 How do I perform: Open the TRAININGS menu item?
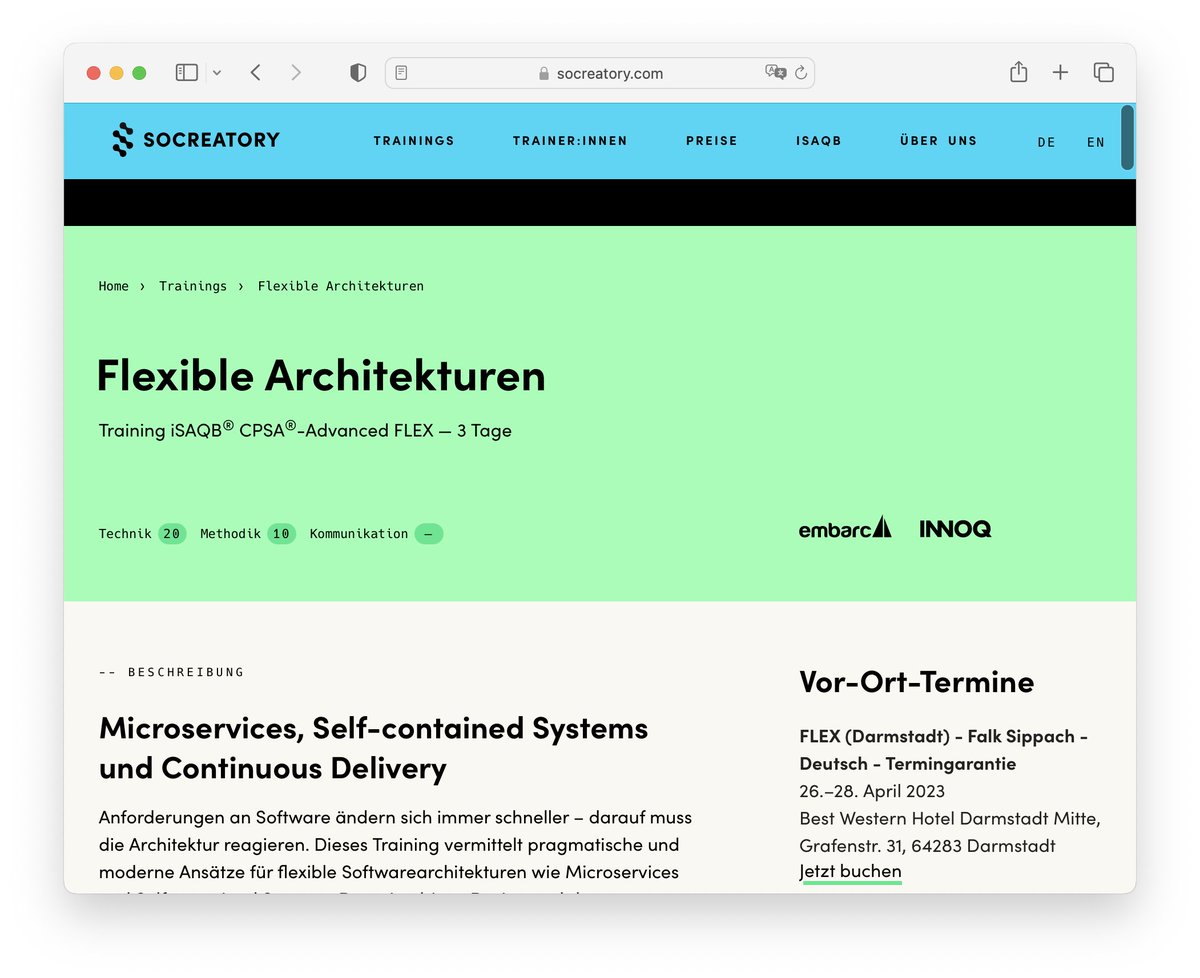pyautogui.click(x=414, y=141)
